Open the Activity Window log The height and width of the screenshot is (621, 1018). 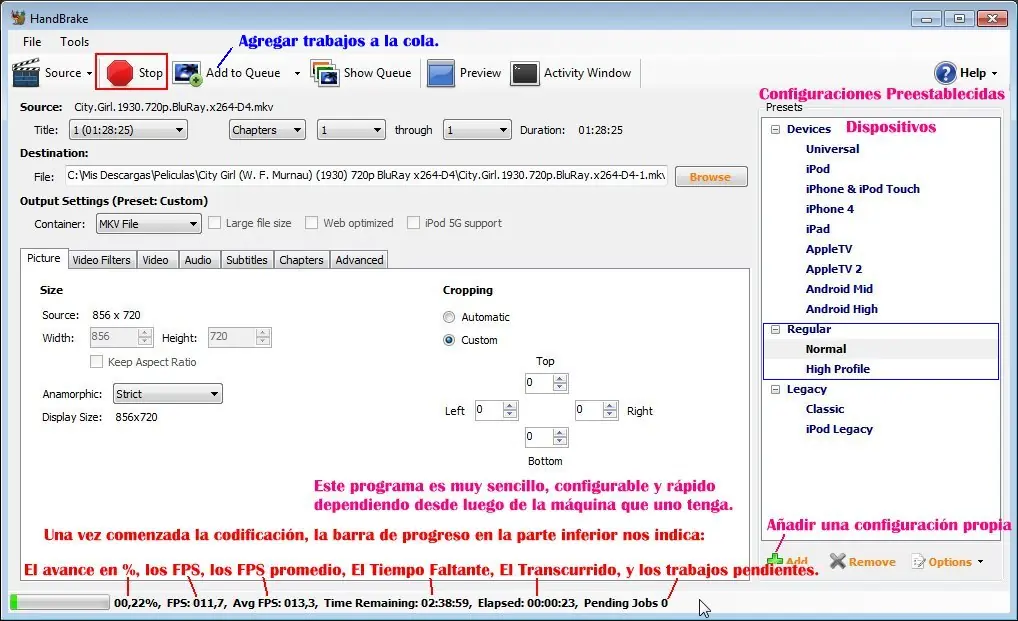pyautogui.click(x=571, y=73)
